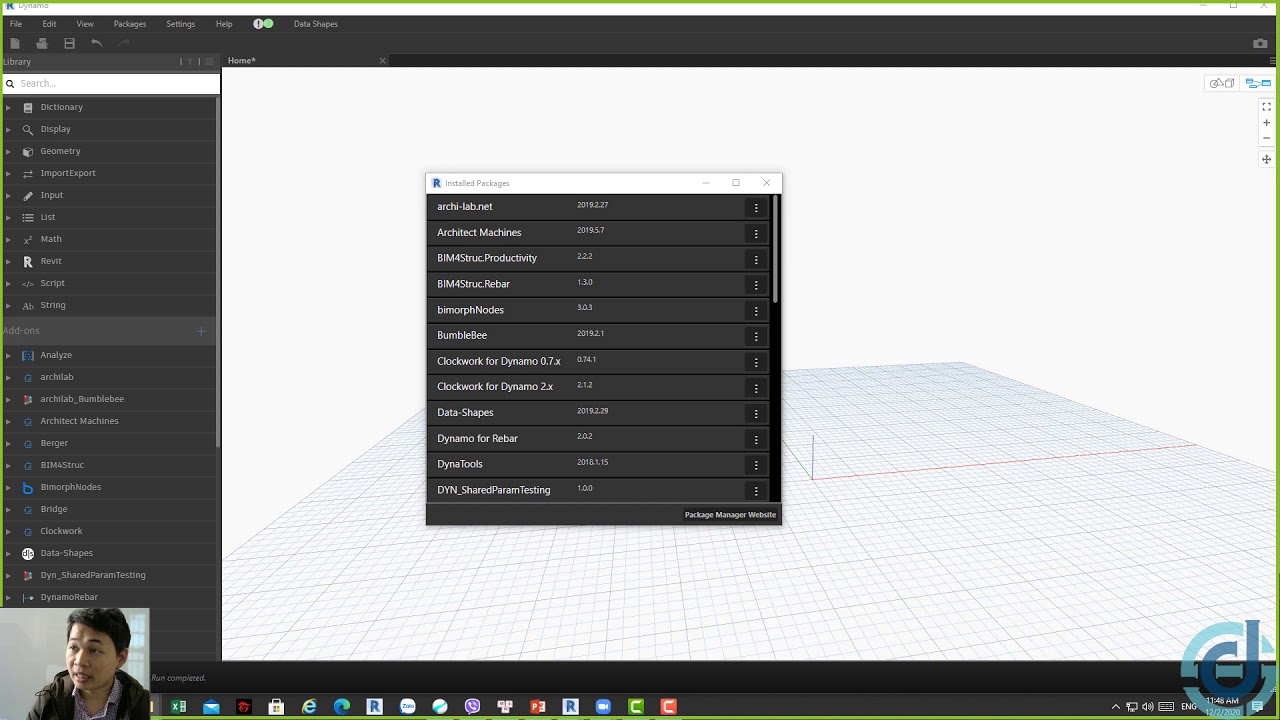Screen dimensions: 1280x720
Task: Close the Home* workspace tab
Action: pos(382,61)
